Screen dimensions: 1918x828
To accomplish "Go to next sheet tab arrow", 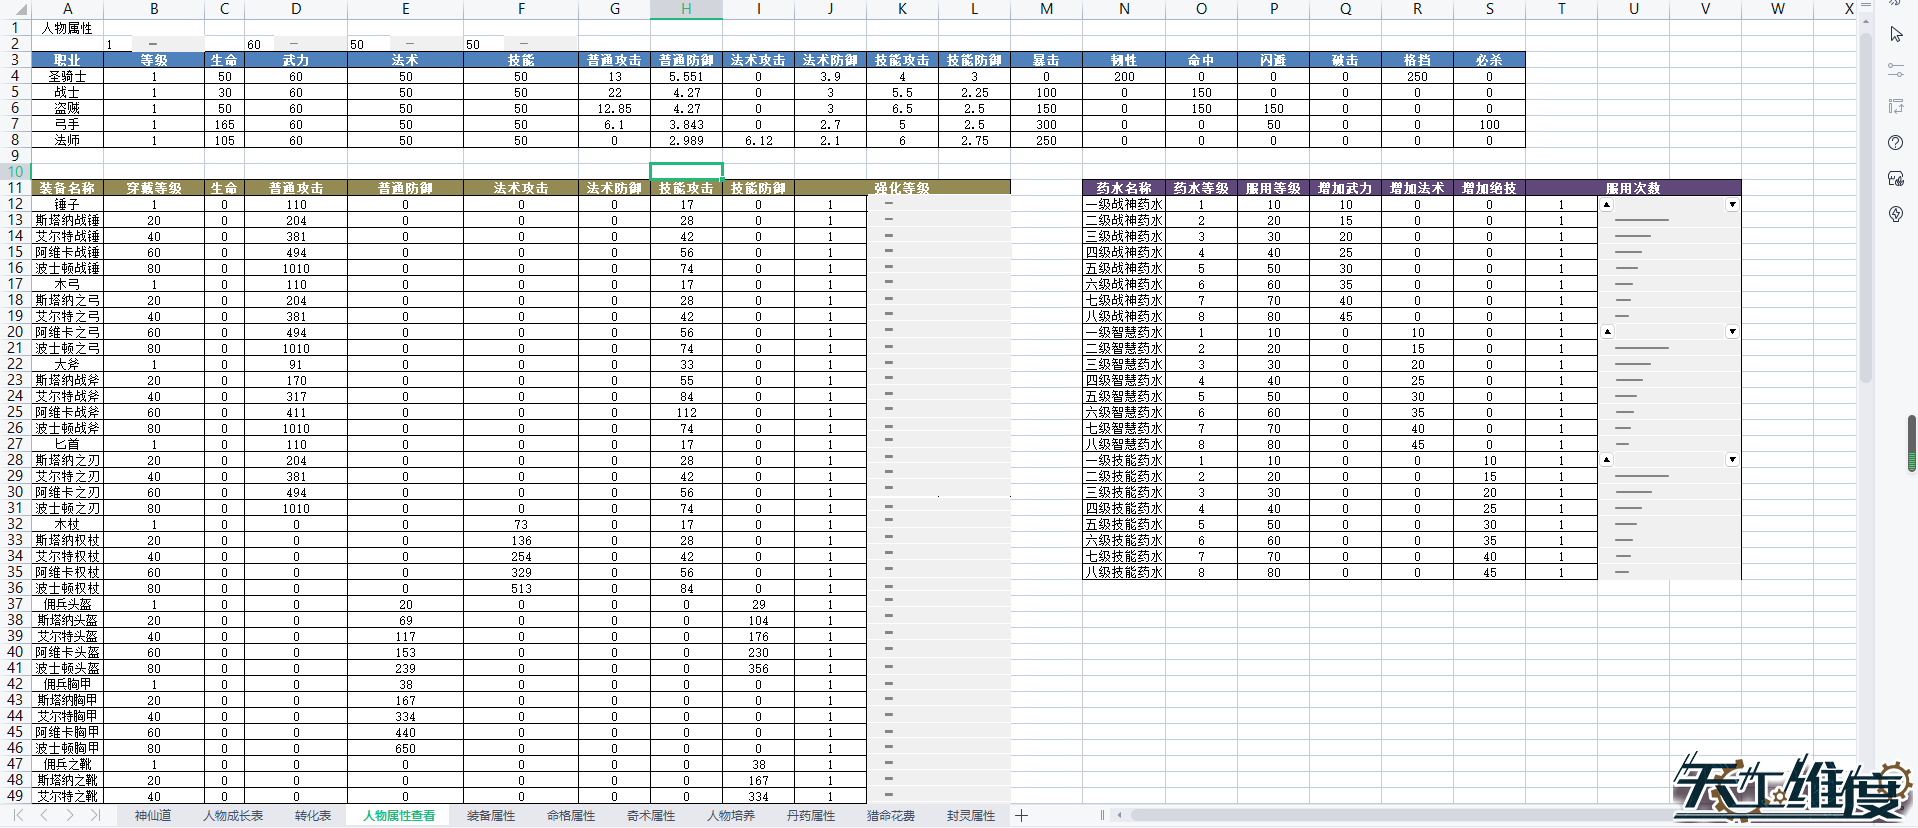I will (70, 816).
